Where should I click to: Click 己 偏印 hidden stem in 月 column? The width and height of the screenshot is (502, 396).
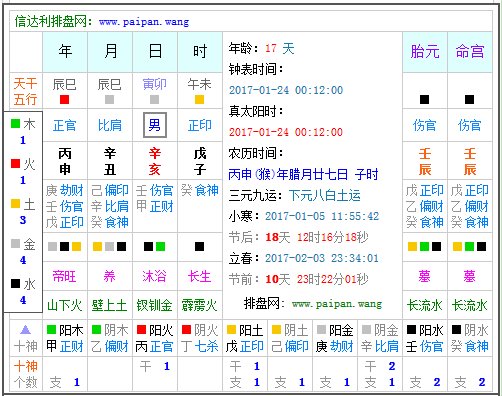[x=110, y=190]
